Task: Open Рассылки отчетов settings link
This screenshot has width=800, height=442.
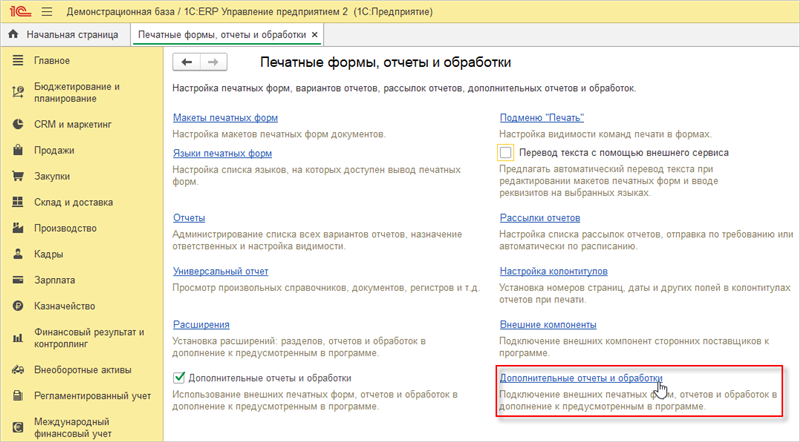Action: (x=540, y=218)
